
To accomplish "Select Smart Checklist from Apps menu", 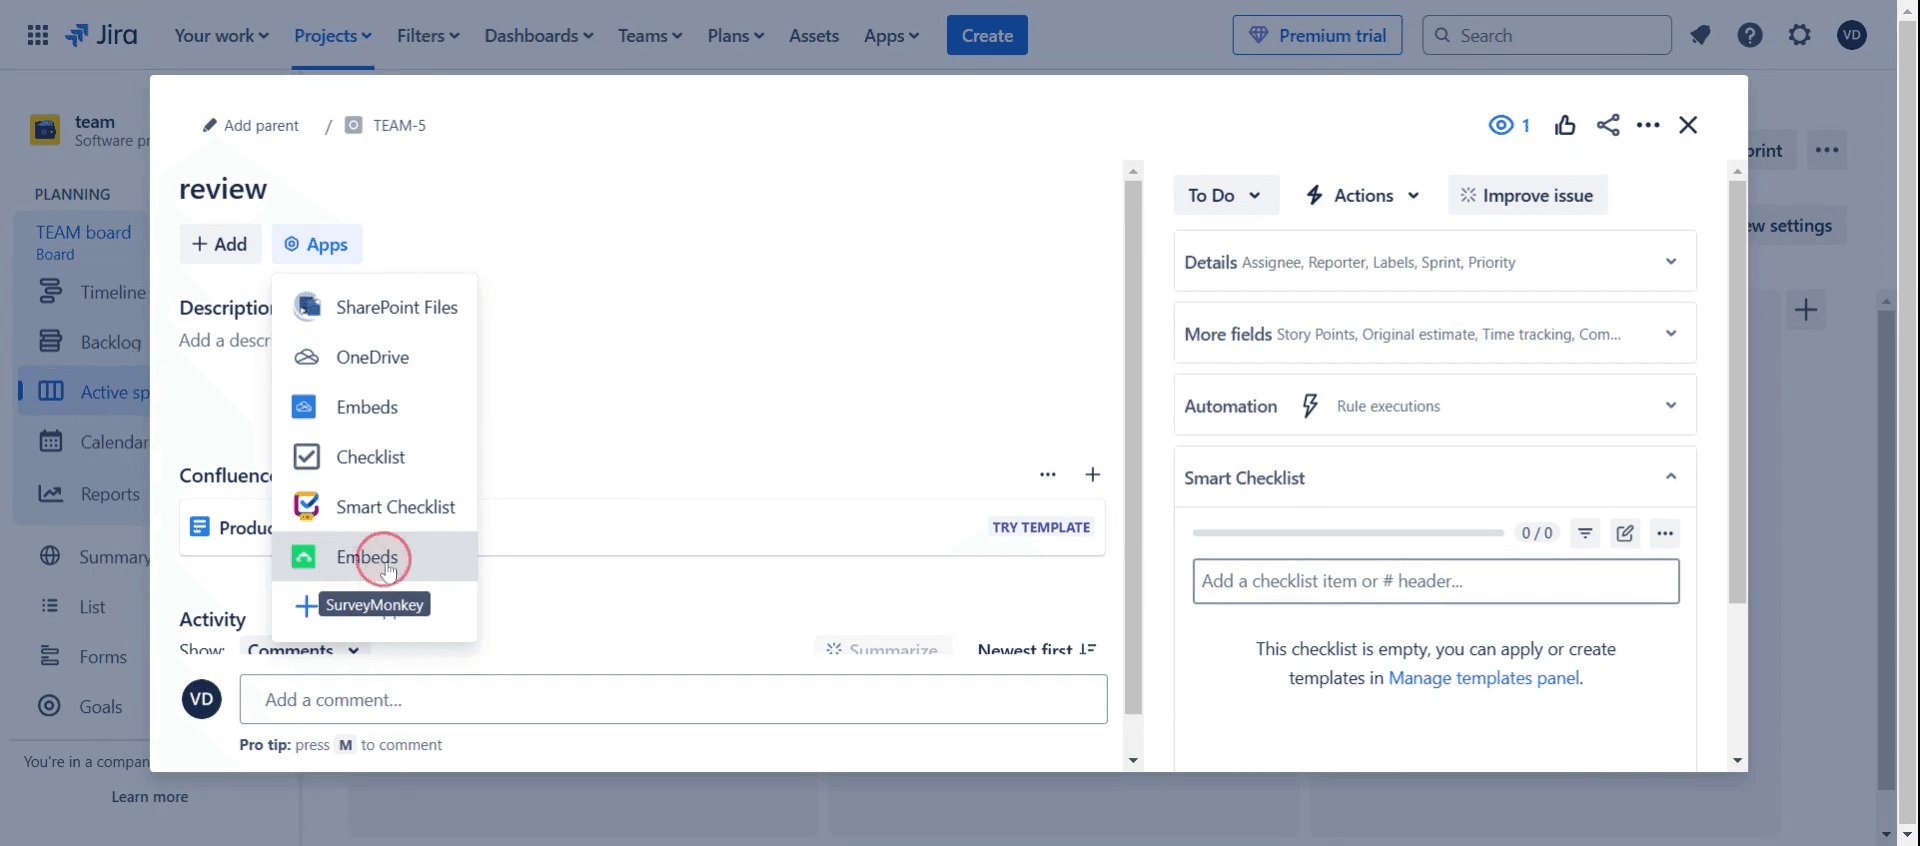I will 375,507.
